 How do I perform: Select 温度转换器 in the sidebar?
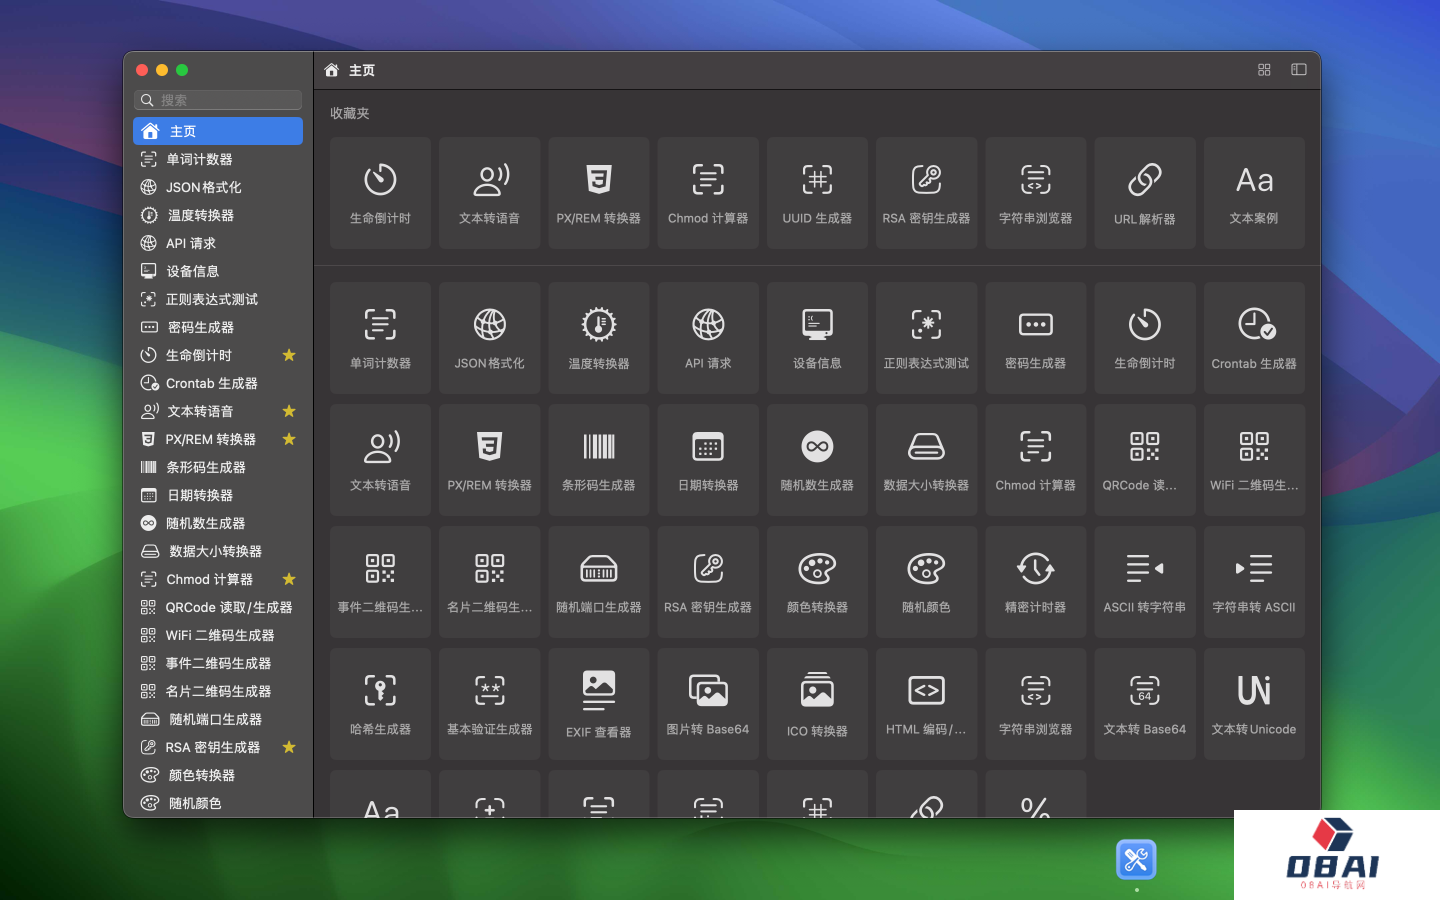(218, 215)
